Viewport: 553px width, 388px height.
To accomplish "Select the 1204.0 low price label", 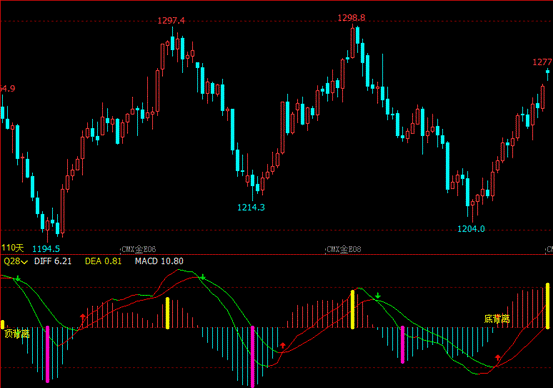I will (471, 229).
